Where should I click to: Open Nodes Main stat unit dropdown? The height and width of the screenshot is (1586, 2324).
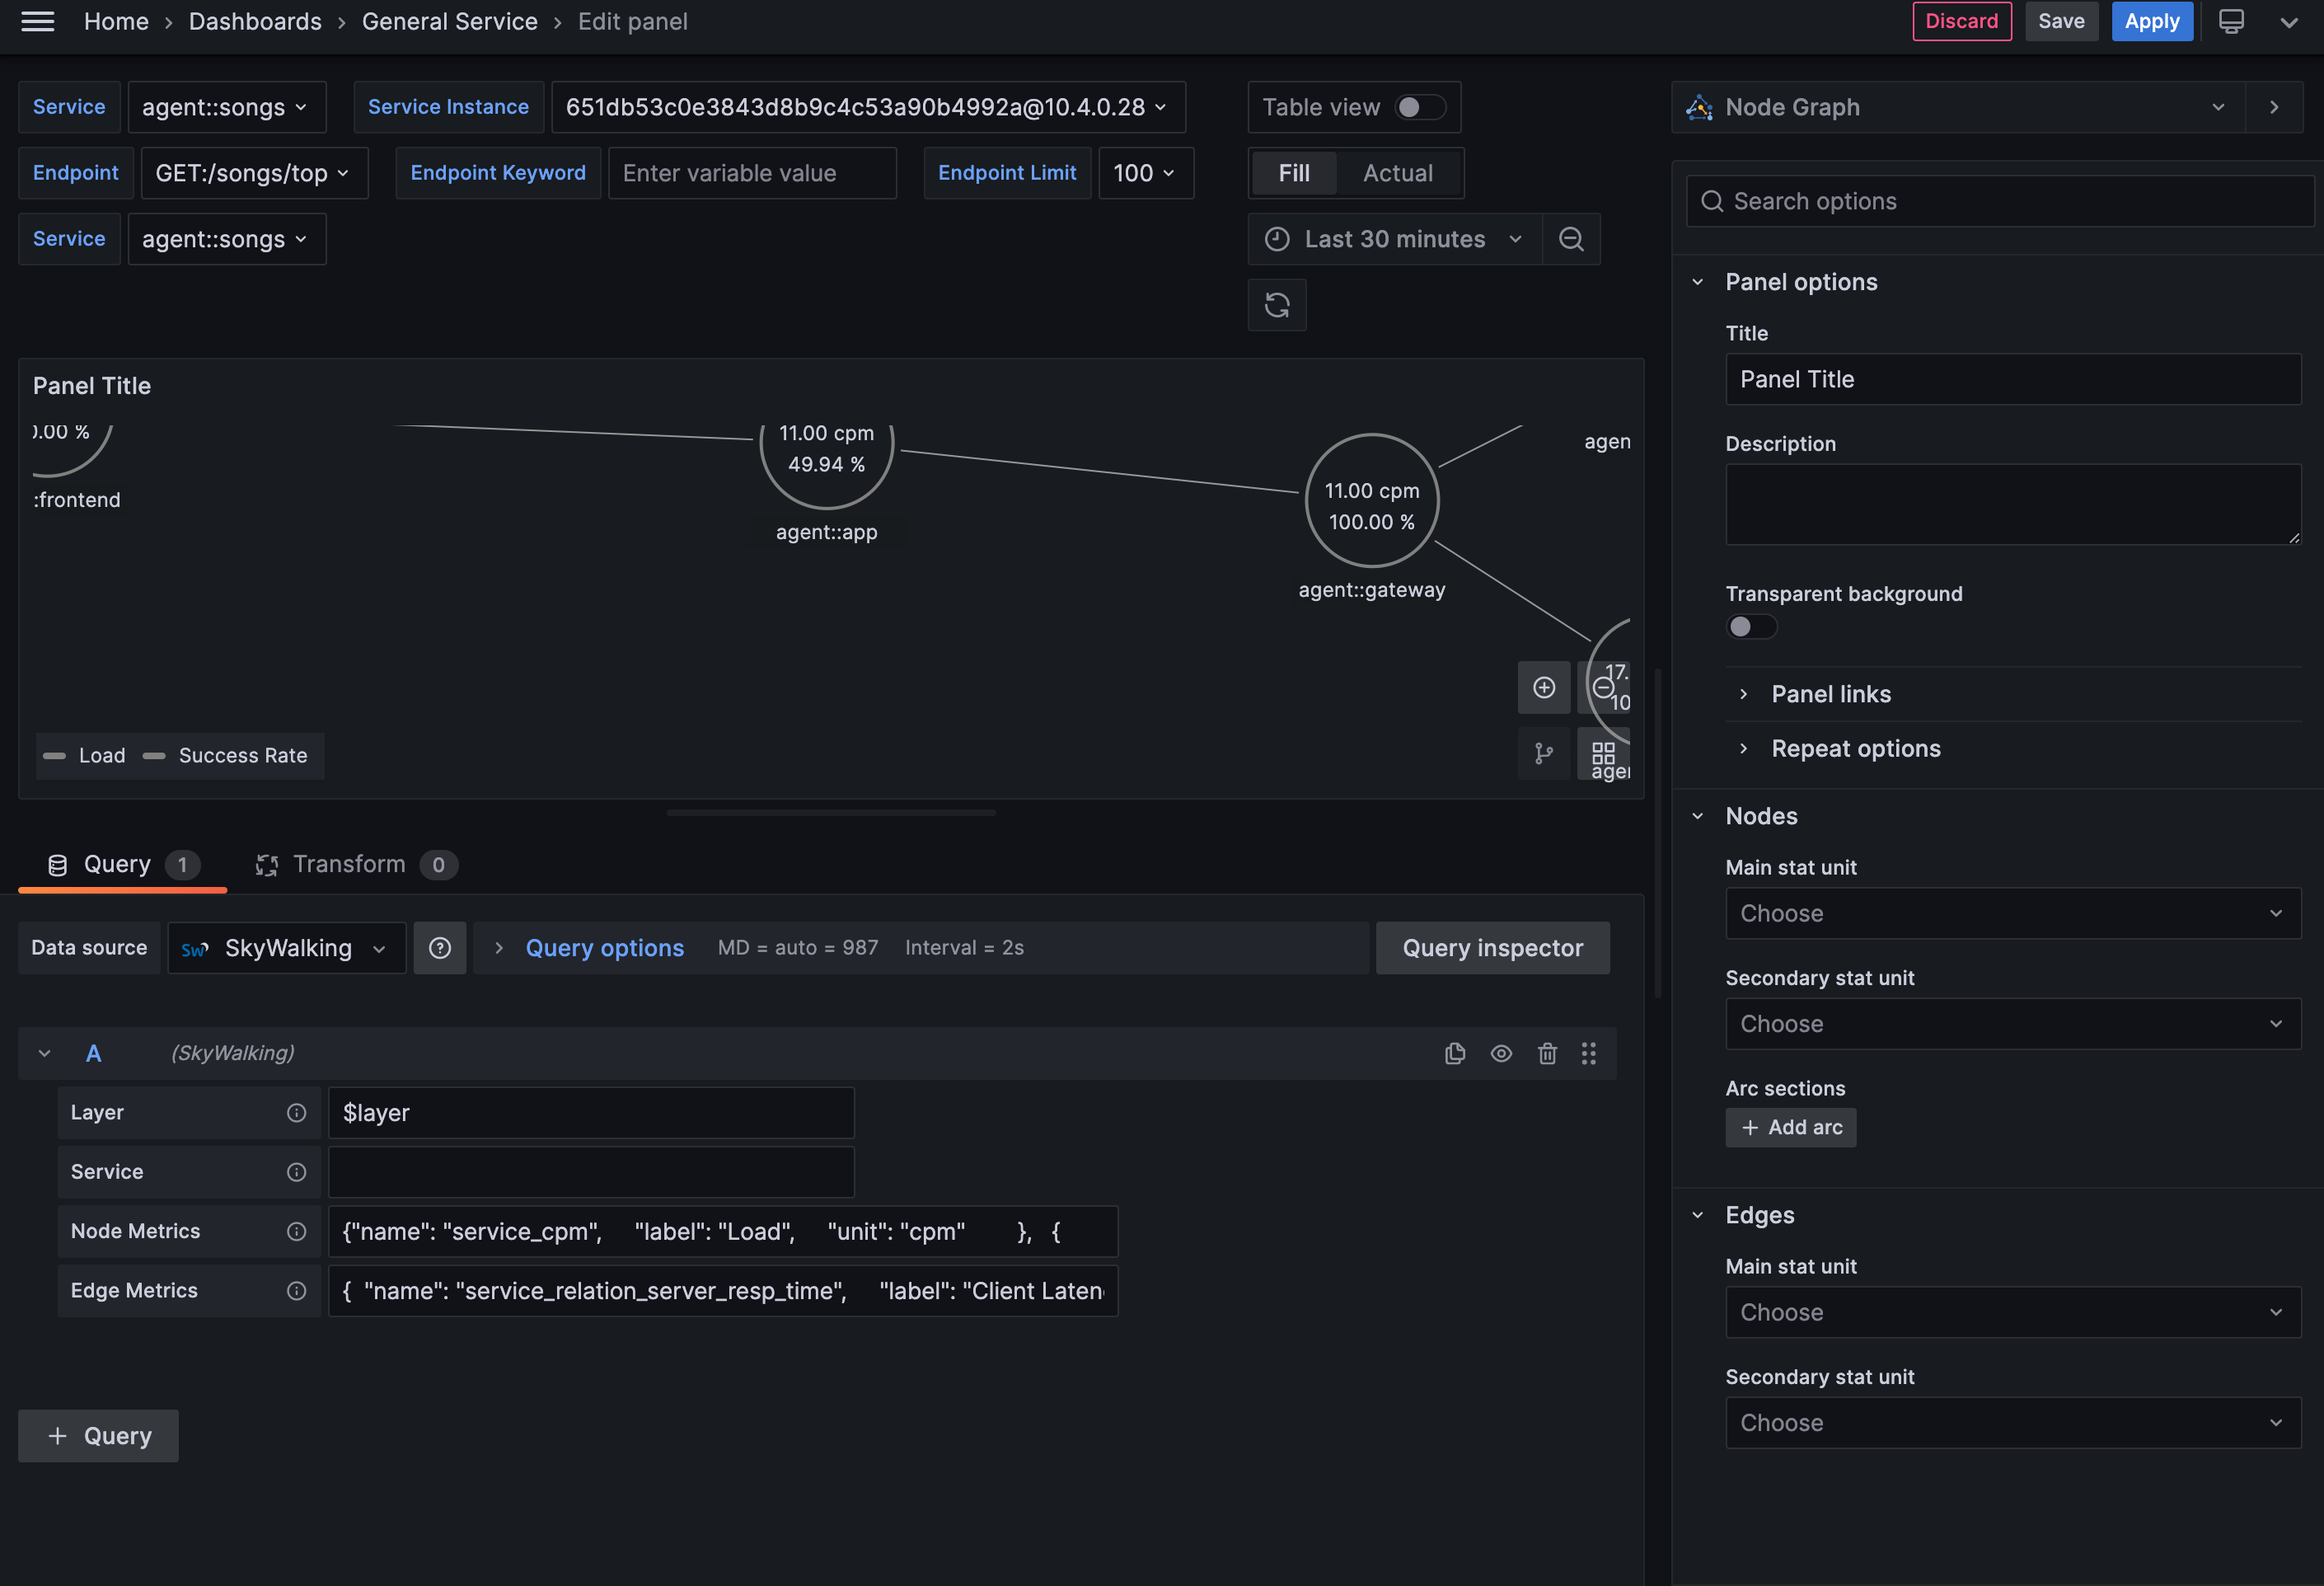(2013, 913)
